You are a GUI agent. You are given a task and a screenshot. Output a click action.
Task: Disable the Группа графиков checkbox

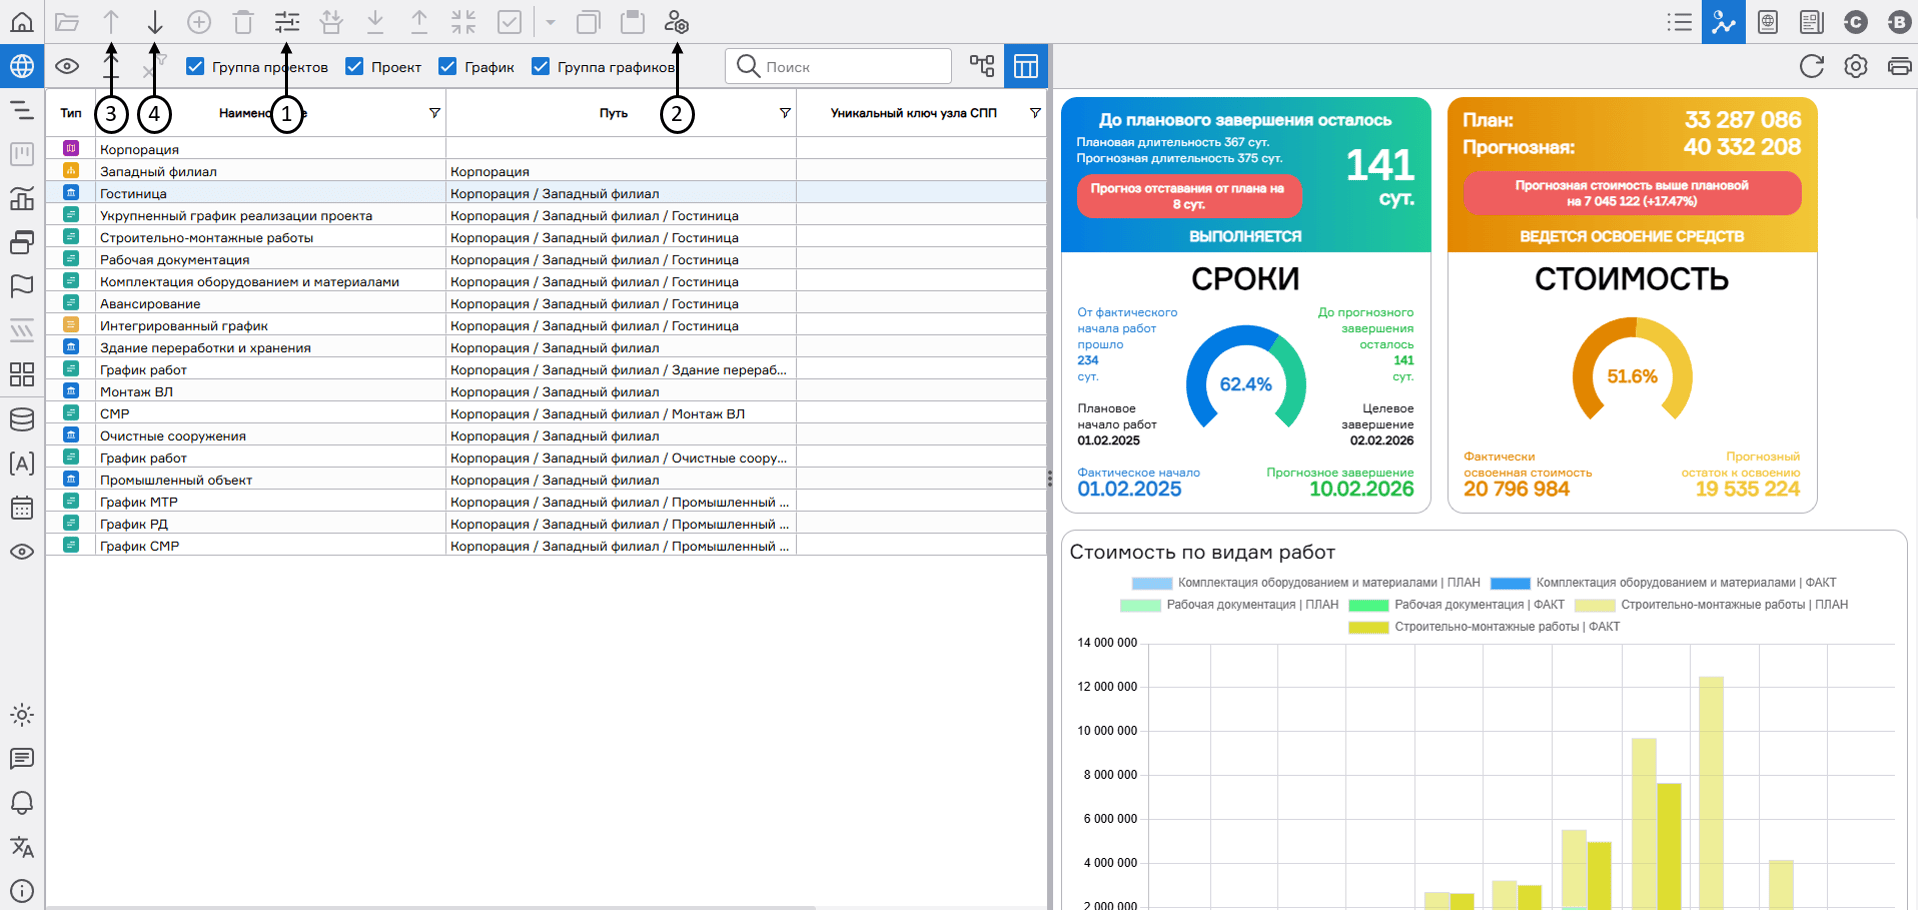pyautogui.click(x=541, y=66)
